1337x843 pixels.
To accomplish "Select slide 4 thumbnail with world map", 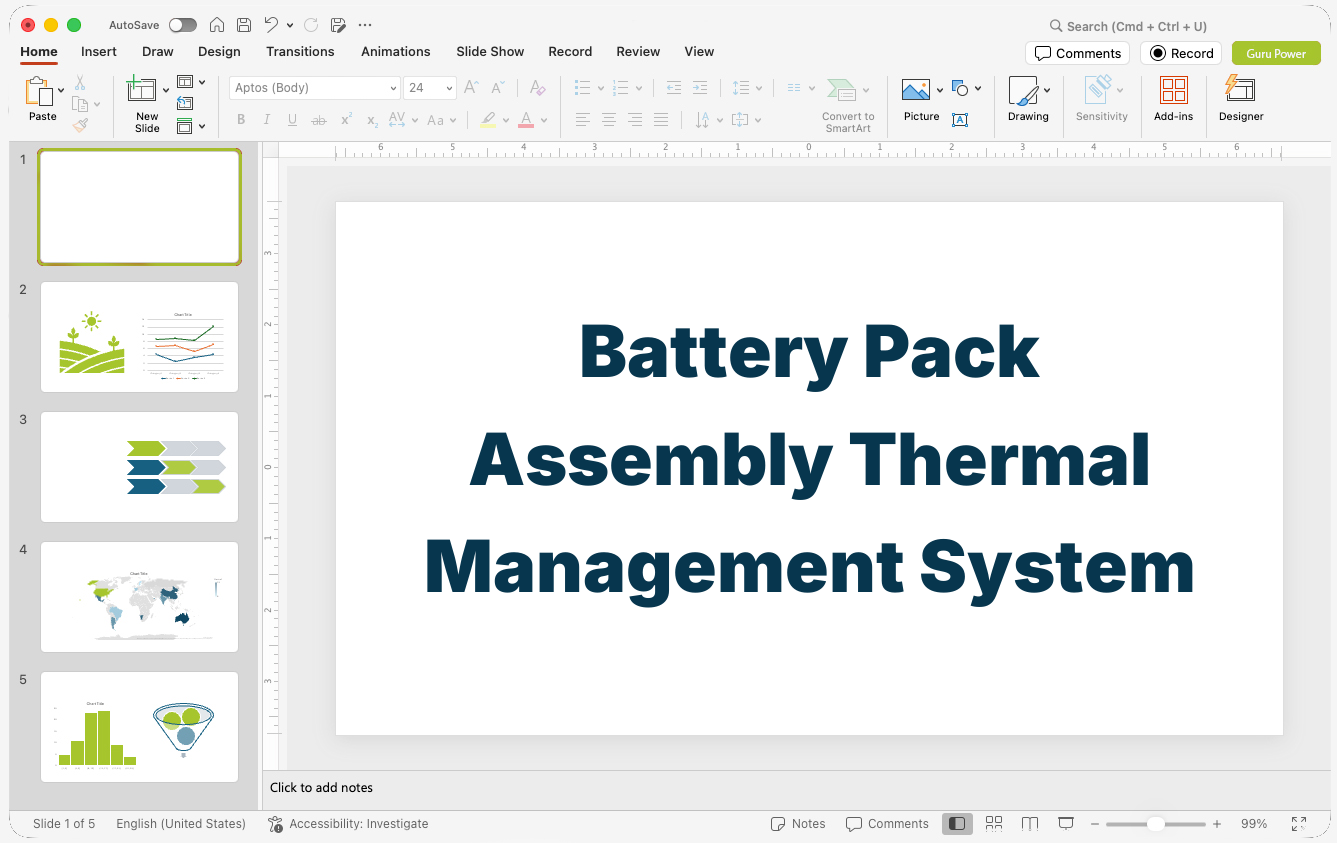I will (139, 596).
